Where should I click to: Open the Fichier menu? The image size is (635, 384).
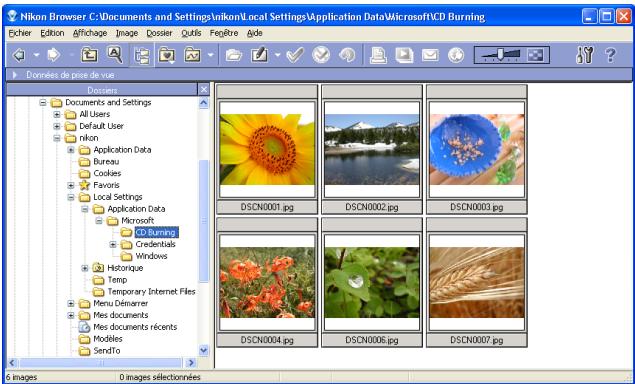point(20,33)
